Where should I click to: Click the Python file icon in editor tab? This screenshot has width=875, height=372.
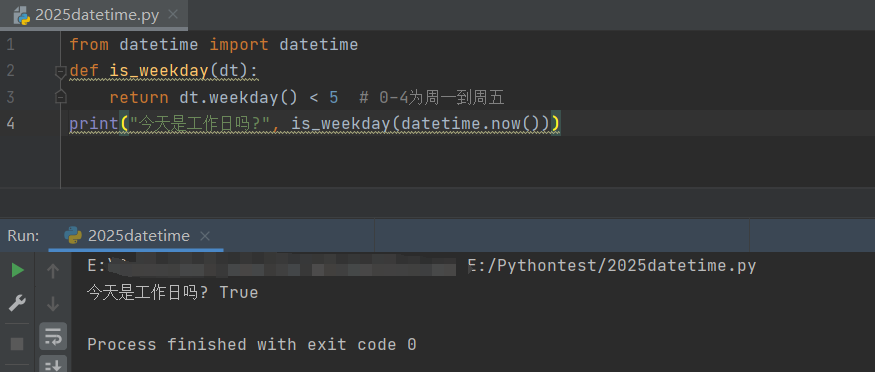coord(22,15)
